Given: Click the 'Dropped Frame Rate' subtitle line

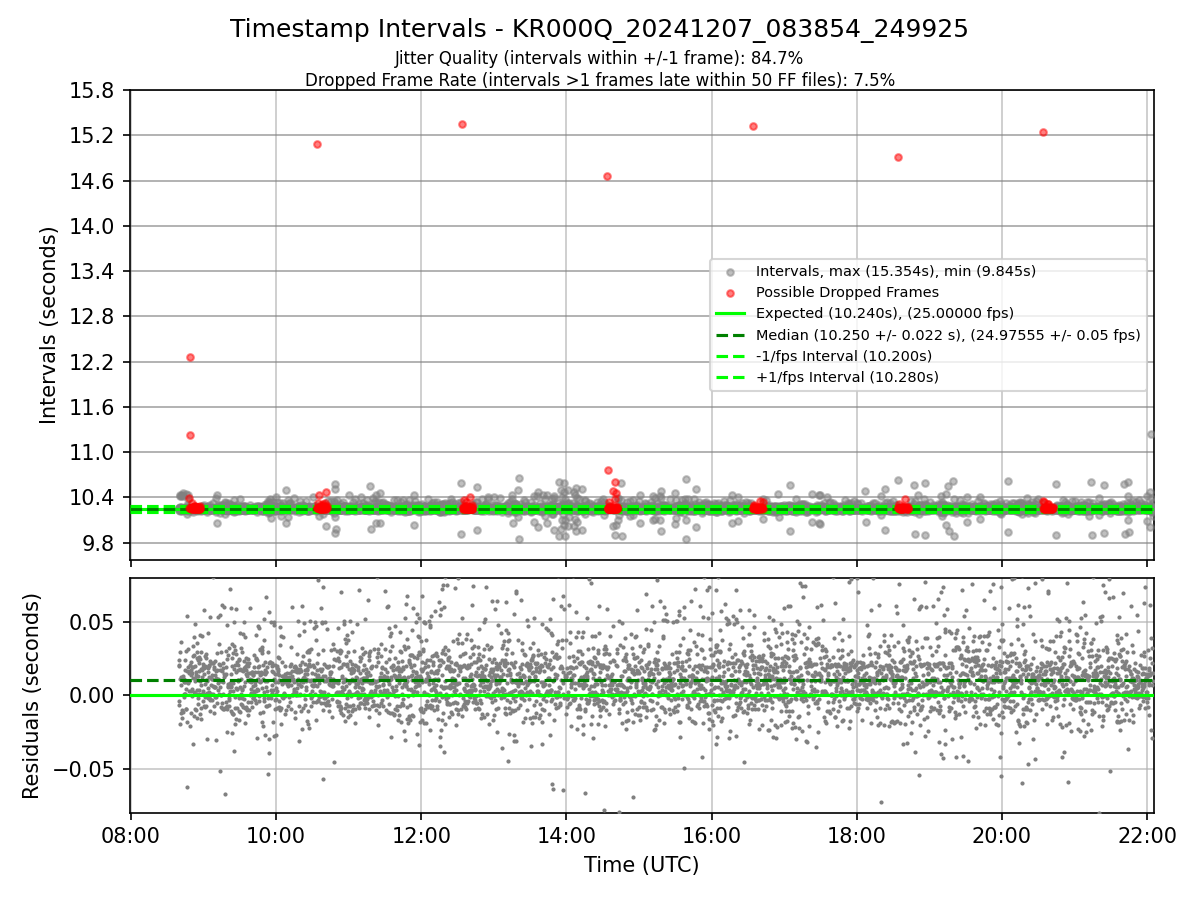Looking at the screenshot, I should pyautogui.click(x=599, y=80).
